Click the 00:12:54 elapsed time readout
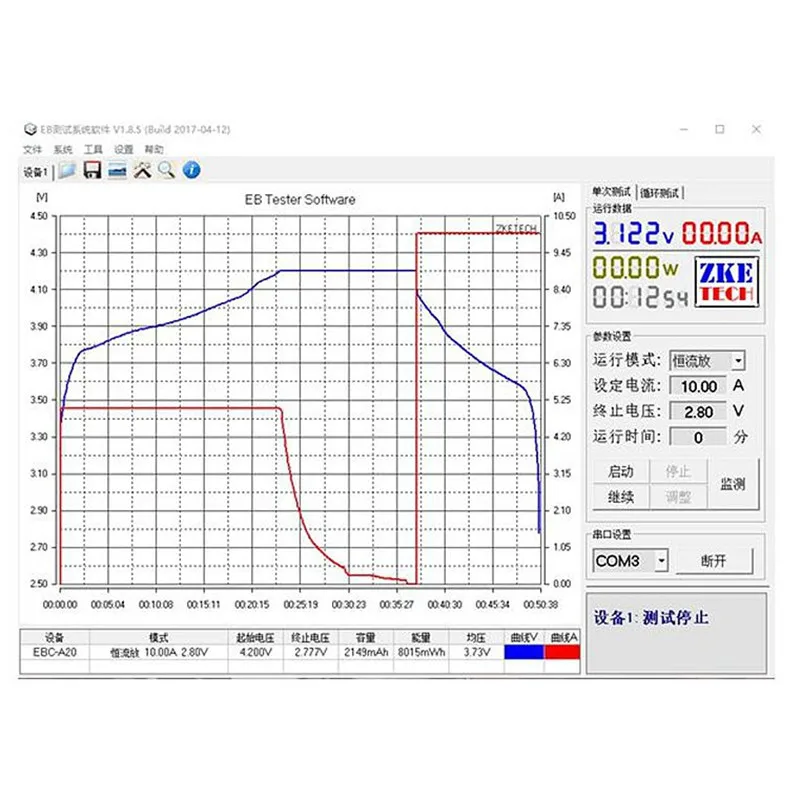Image resolution: width=800 pixels, height=800 pixels. 640,297
